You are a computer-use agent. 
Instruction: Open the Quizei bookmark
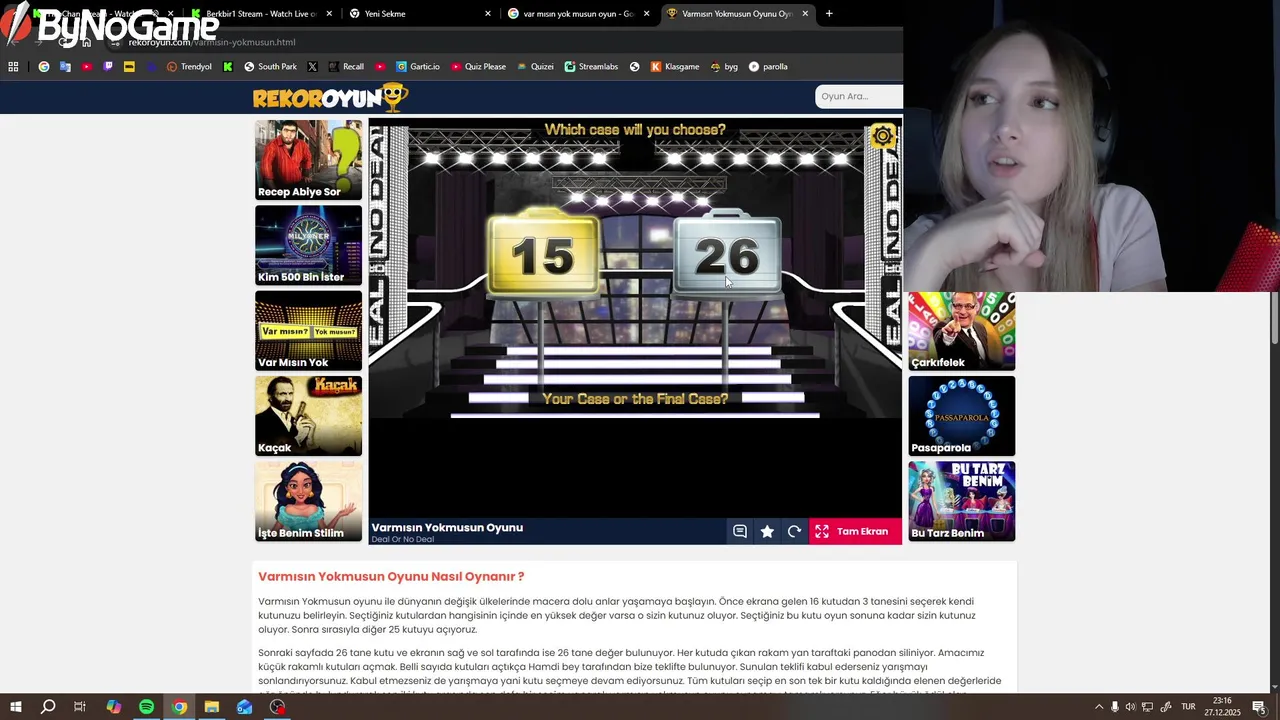click(x=535, y=67)
